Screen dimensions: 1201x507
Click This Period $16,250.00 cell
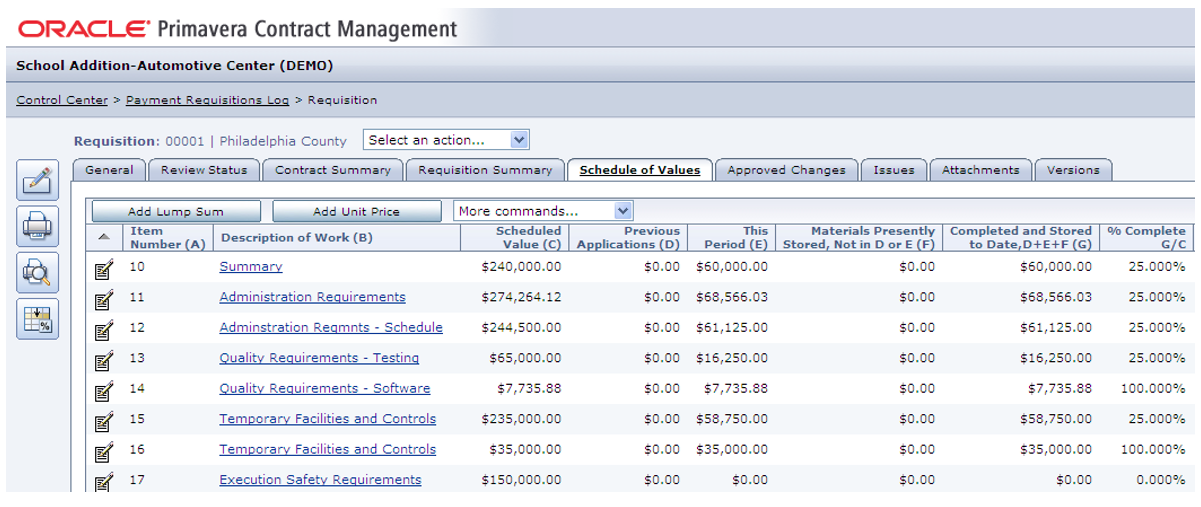(732, 358)
